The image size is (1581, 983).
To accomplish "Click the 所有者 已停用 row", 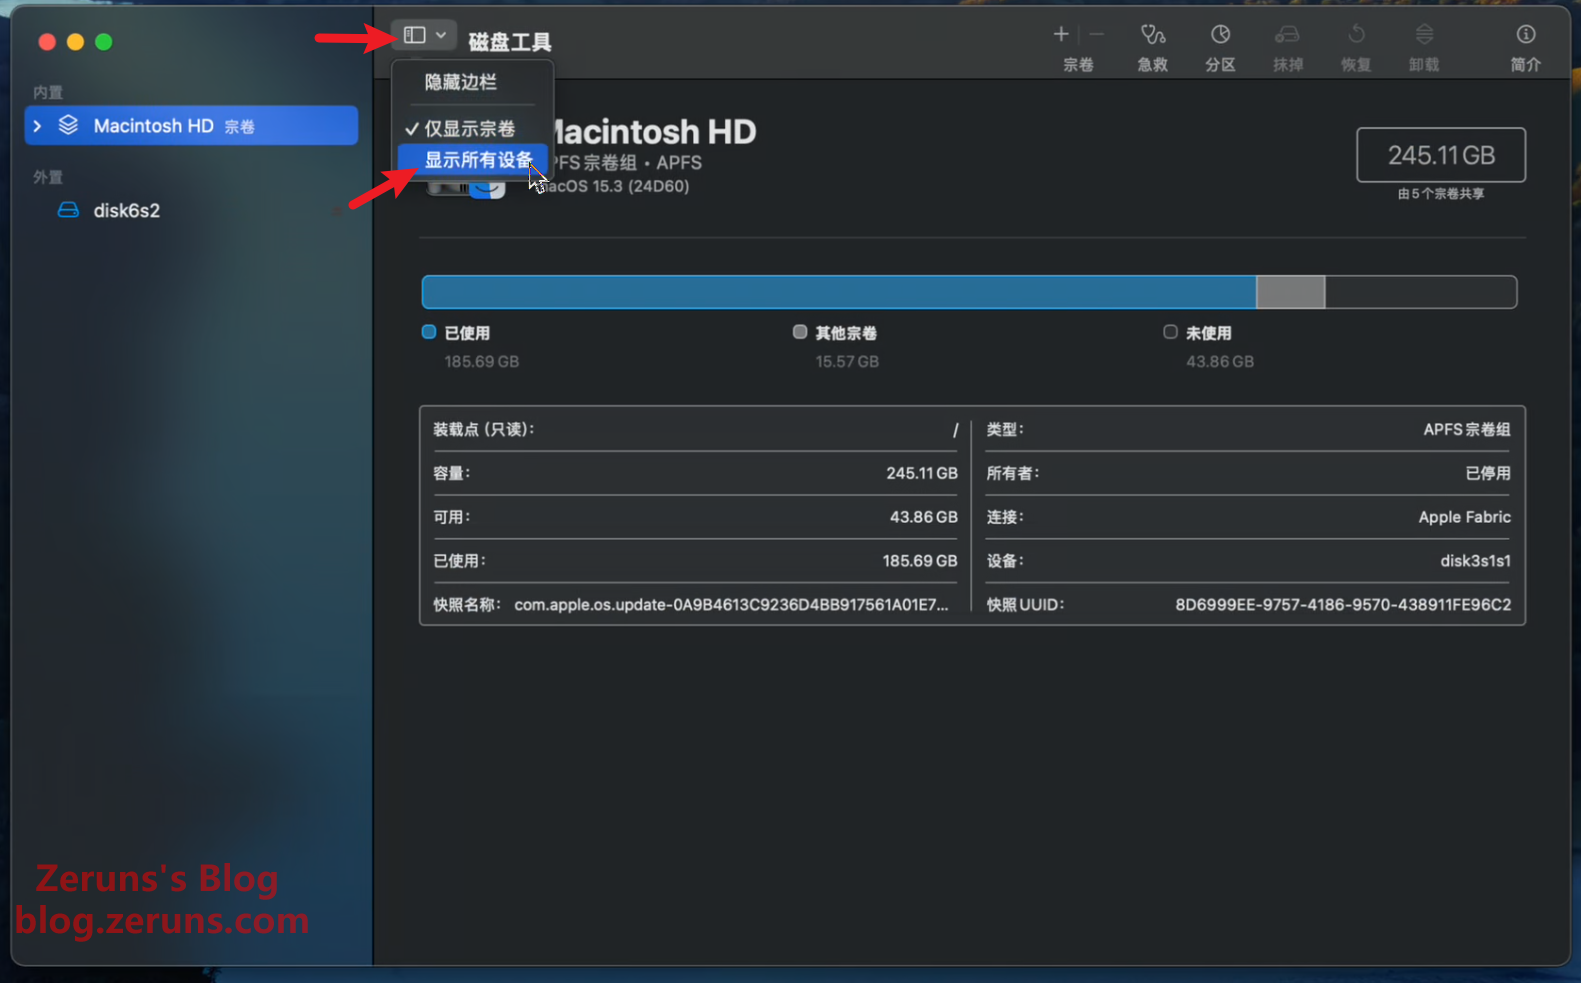I will tap(1248, 473).
